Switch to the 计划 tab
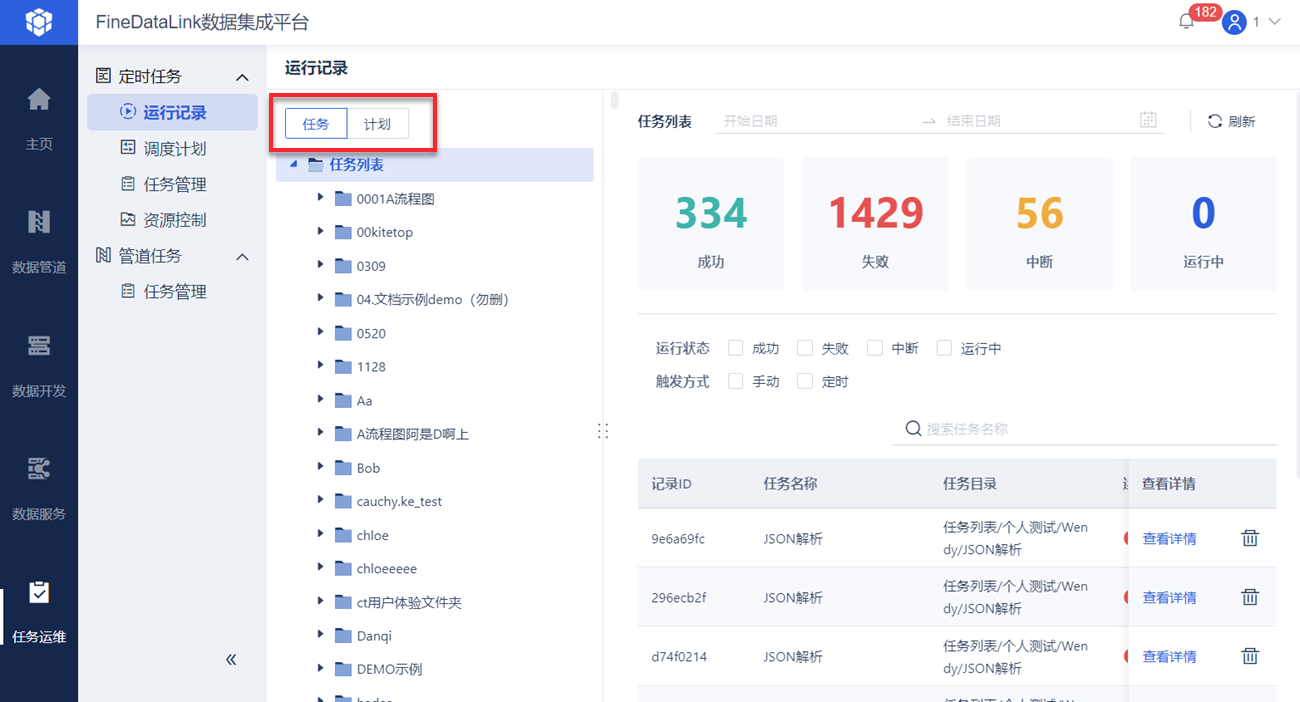 (x=377, y=124)
